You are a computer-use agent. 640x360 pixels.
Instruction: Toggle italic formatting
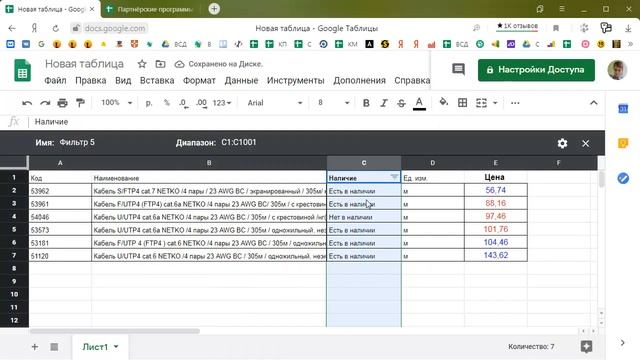pyautogui.click(x=384, y=103)
